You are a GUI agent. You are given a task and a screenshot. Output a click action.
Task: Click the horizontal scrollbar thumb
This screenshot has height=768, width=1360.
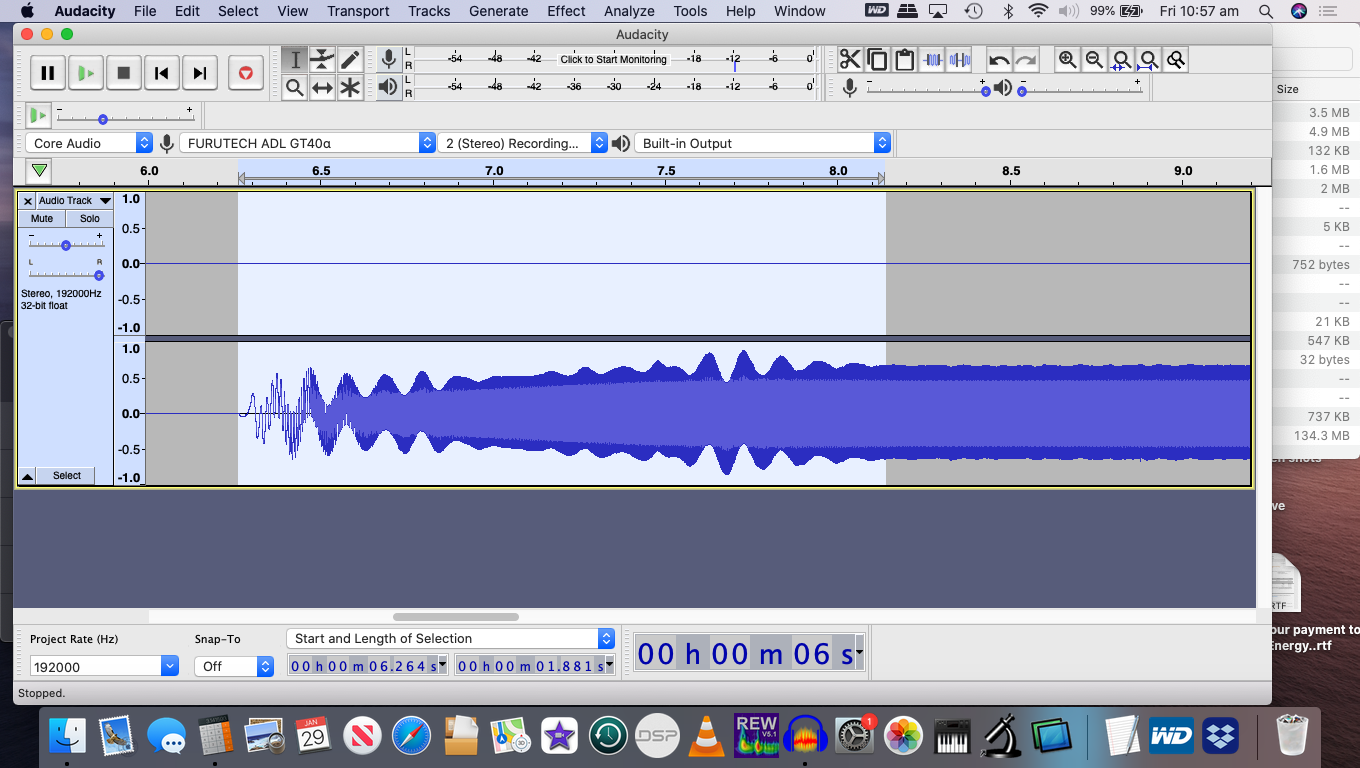pos(456,617)
